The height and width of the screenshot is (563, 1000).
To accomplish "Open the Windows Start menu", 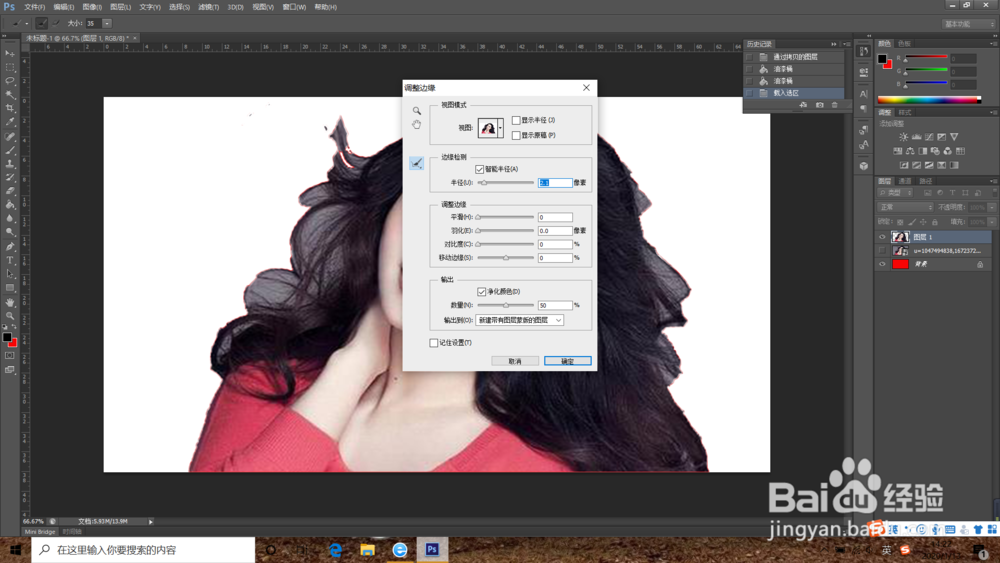I will pyautogui.click(x=15, y=550).
